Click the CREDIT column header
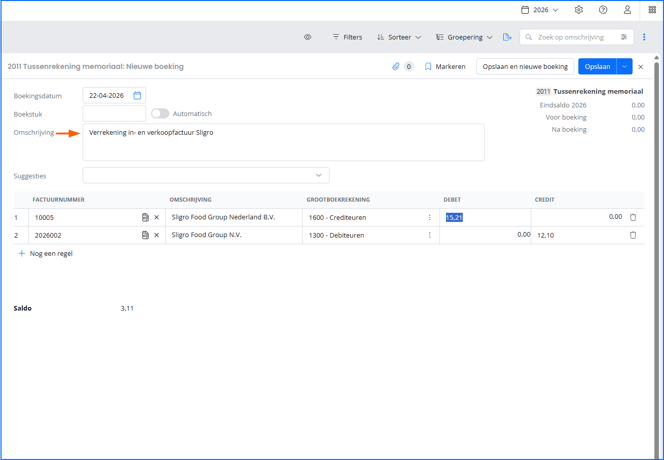664x460 pixels. [544, 200]
